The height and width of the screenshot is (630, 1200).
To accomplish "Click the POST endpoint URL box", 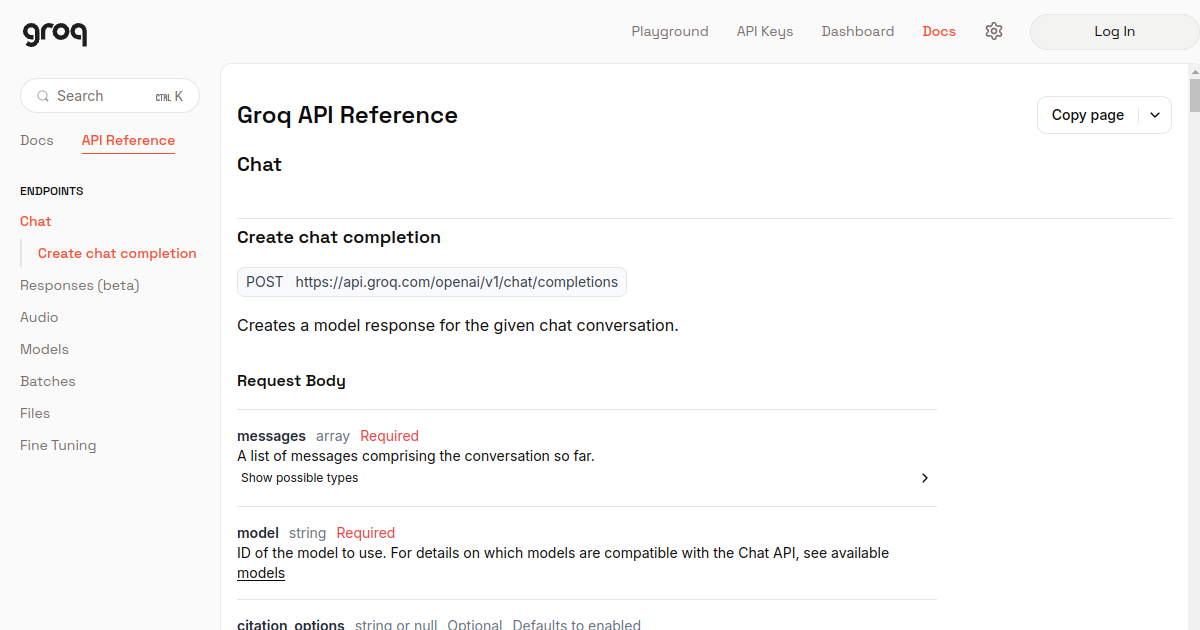I will pos(432,282).
